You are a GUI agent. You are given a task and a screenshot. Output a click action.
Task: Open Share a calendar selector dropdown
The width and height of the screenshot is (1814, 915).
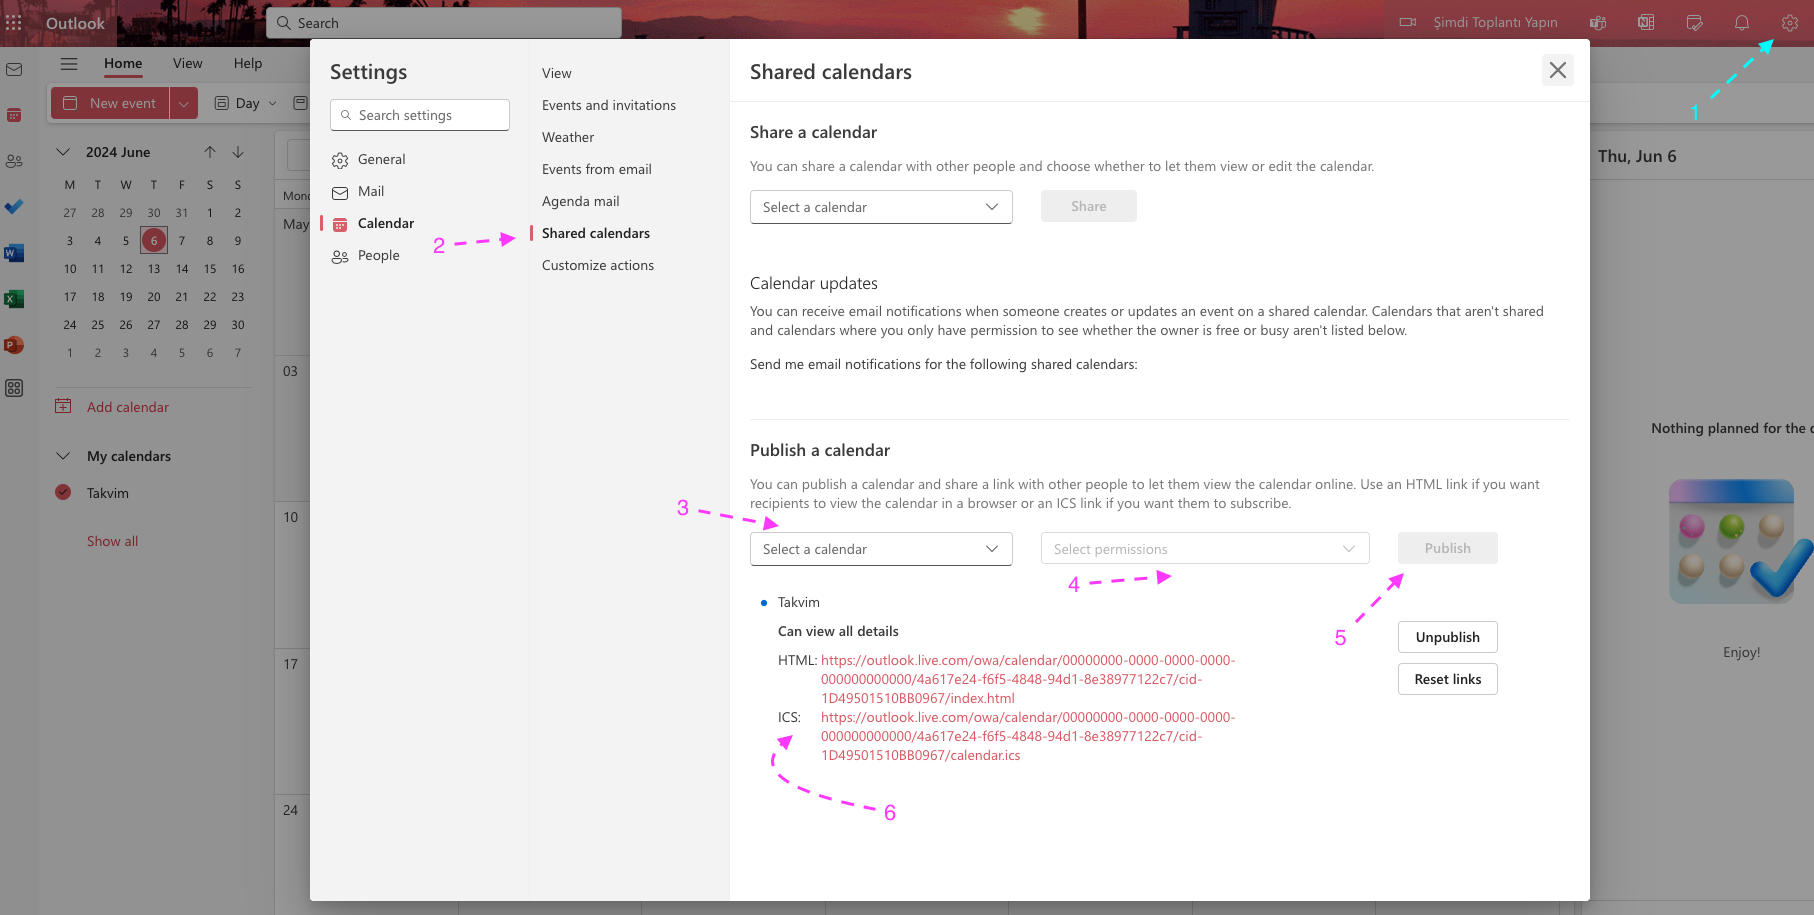(x=881, y=207)
